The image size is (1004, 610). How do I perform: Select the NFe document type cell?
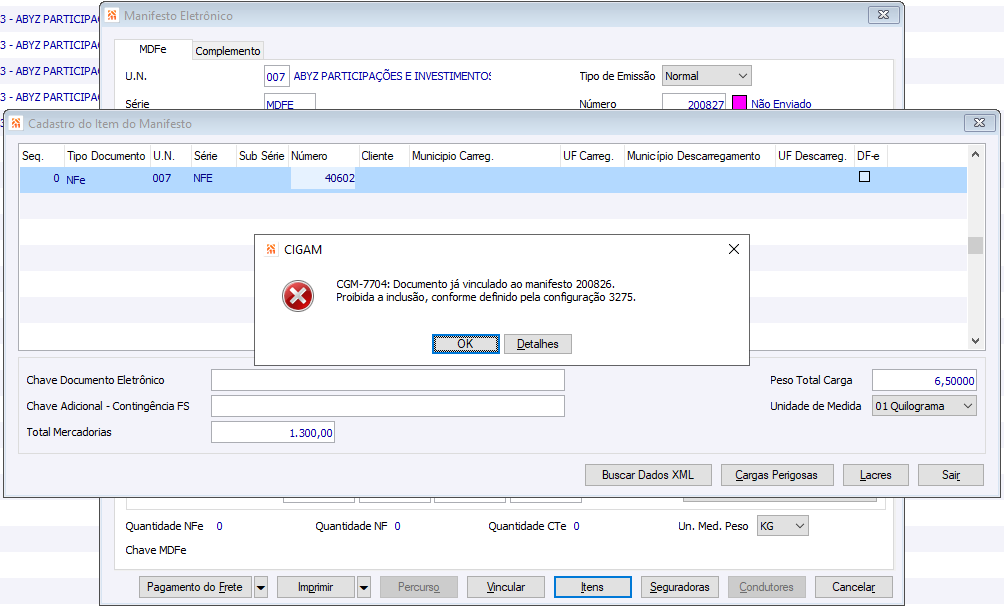pyautogui.click(x=106, y=179)
